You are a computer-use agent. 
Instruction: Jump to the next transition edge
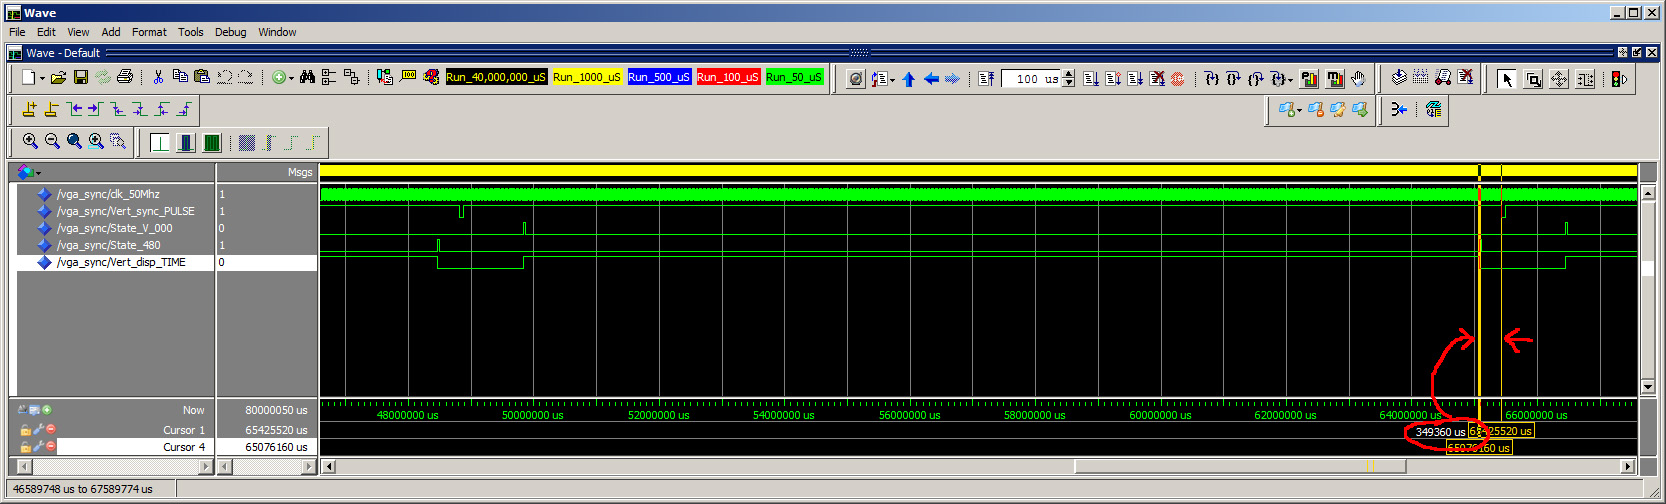click(95, 109)
